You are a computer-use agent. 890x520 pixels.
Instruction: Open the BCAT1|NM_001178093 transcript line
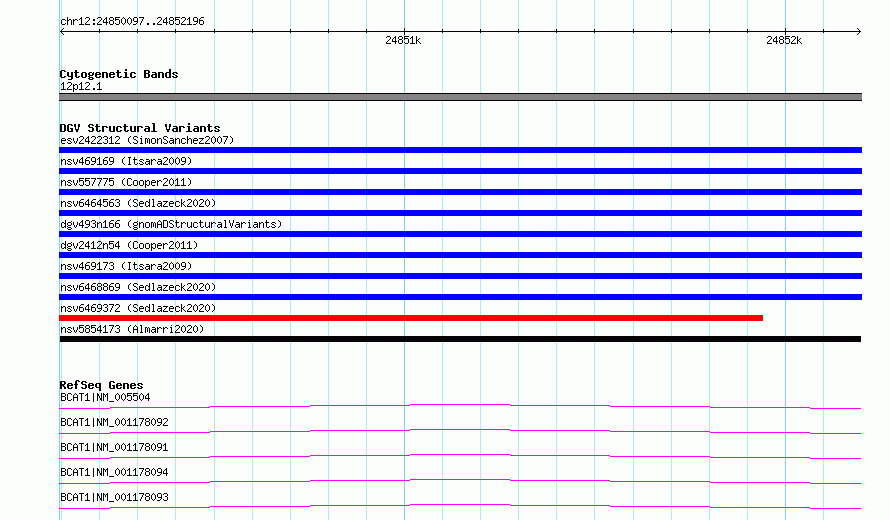point(460,506)
